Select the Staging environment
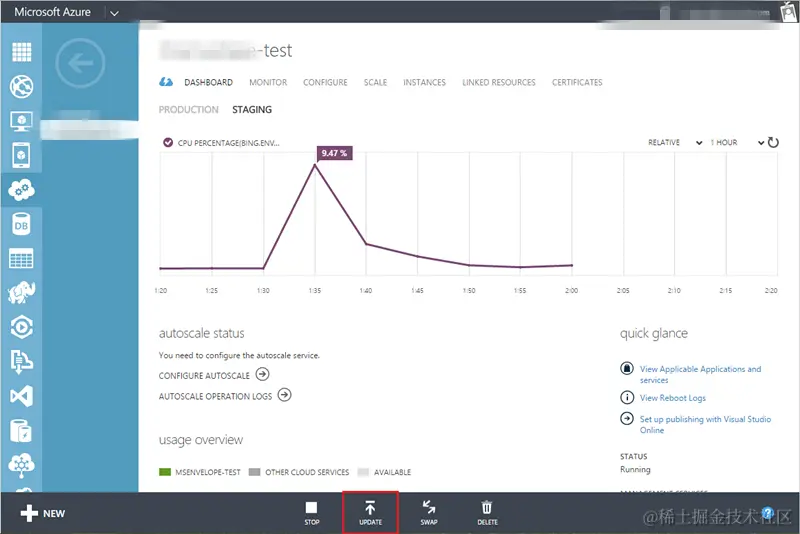 tap(252, 110)
